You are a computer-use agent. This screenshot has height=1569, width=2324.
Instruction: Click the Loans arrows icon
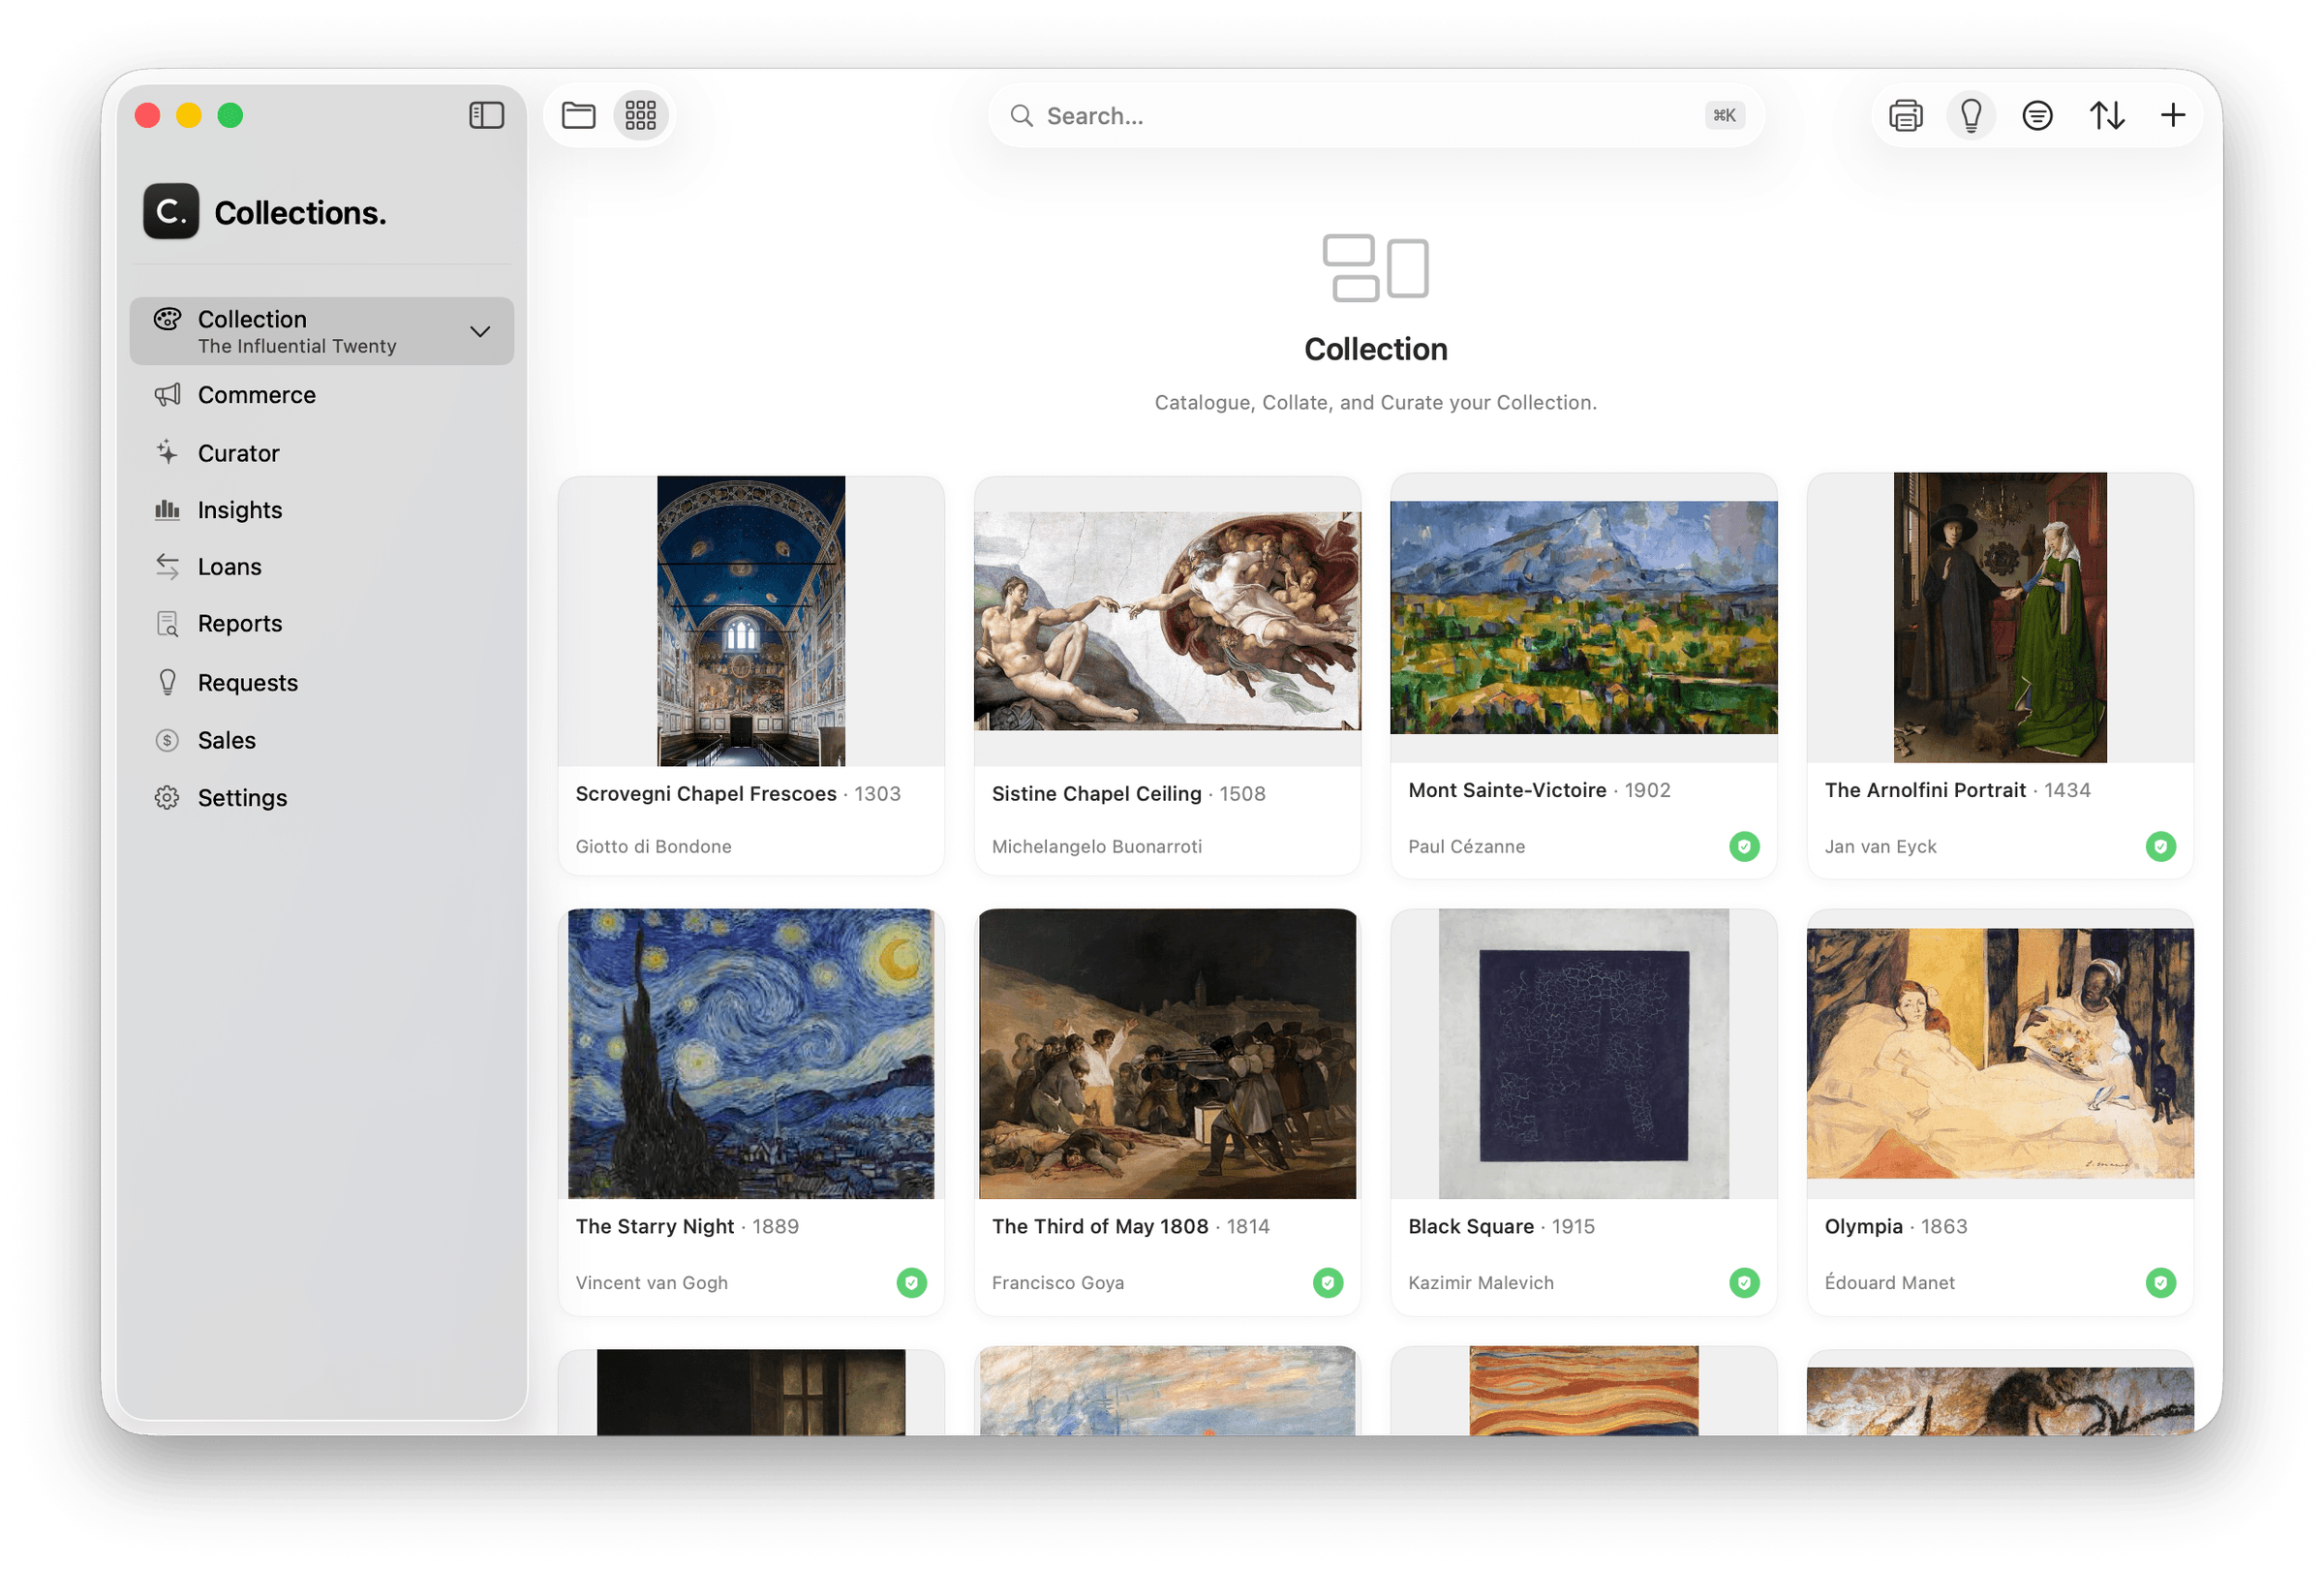coord(167,567)
